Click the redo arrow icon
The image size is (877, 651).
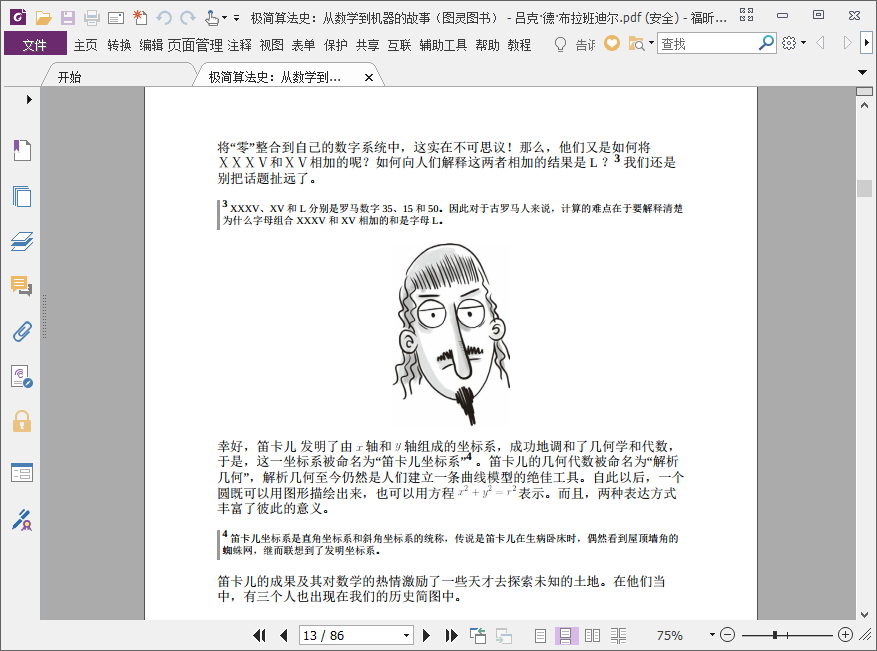click(x=188, y=18)
